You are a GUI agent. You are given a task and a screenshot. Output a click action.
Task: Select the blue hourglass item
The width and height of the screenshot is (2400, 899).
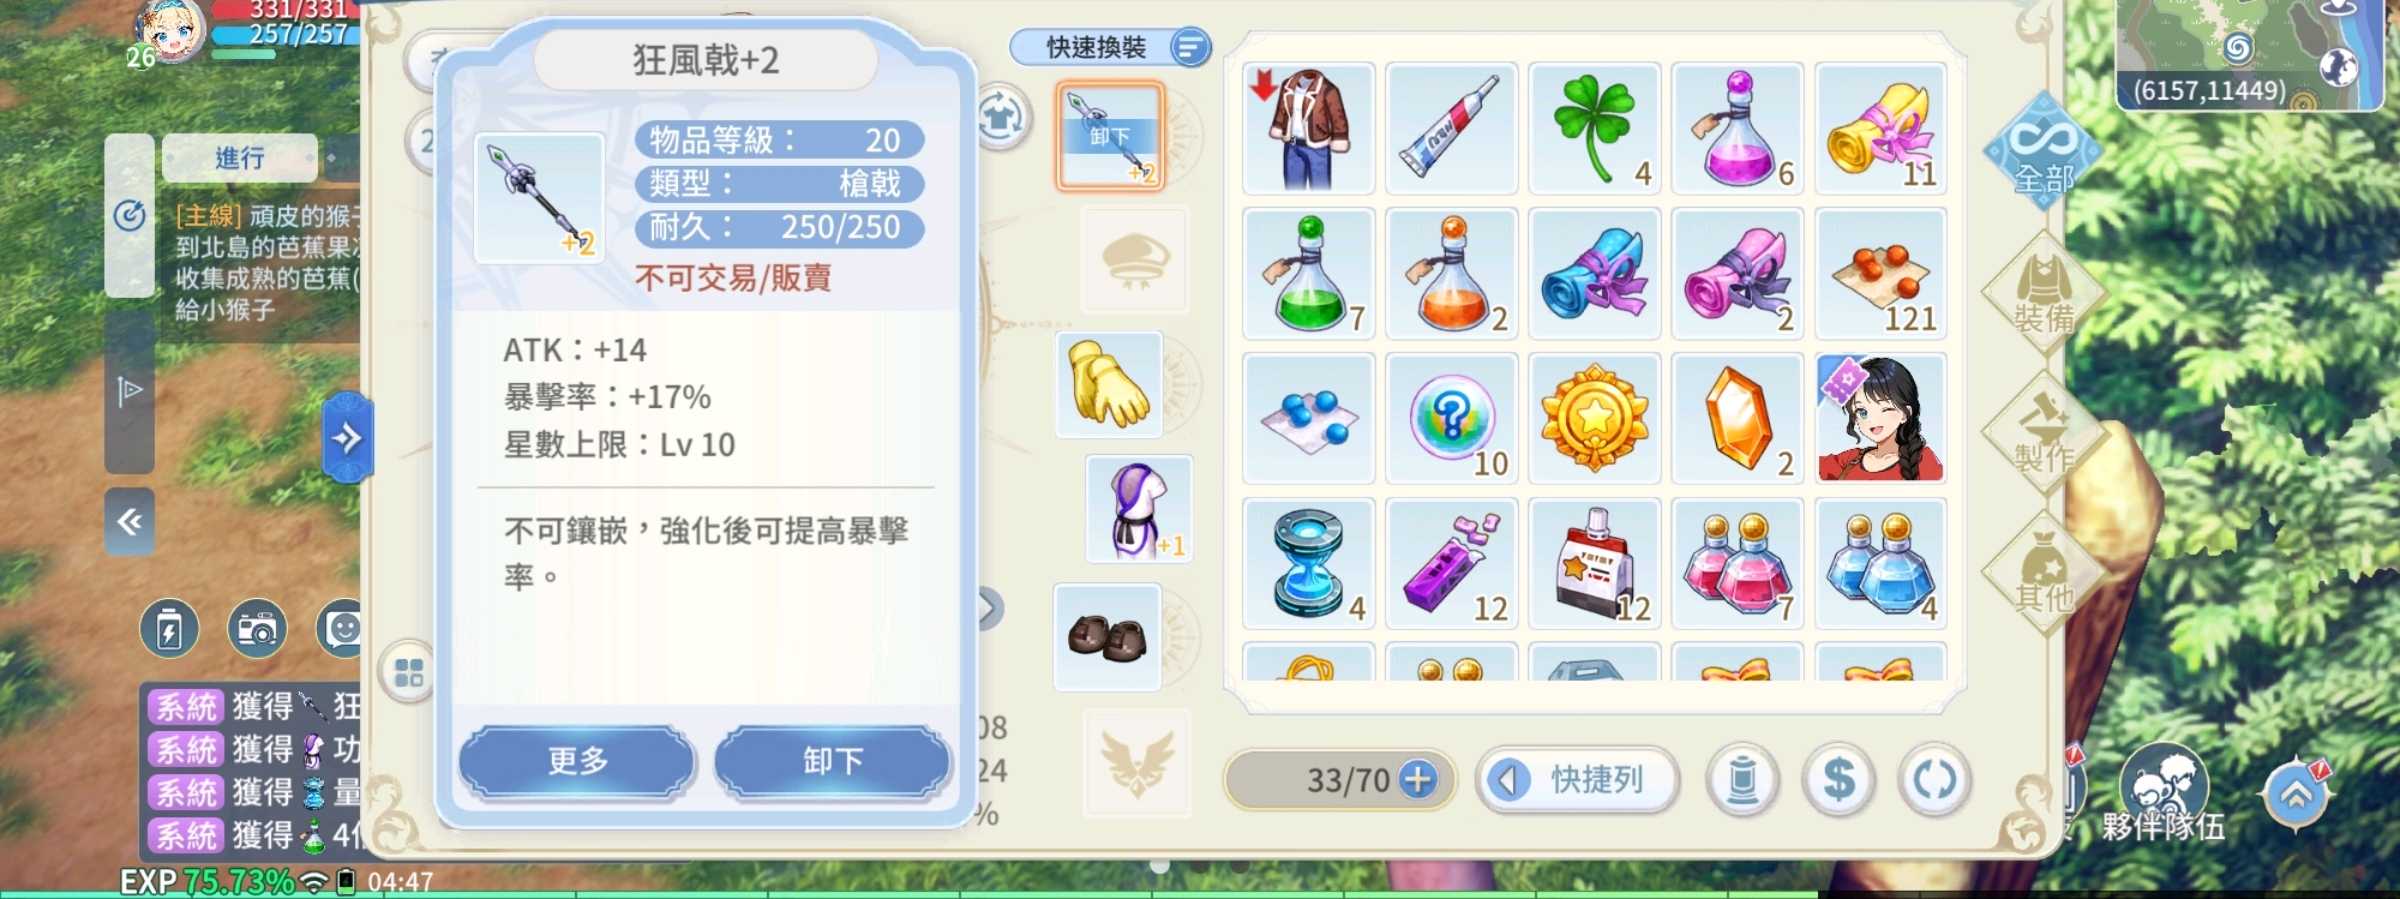click(1309, 563)
